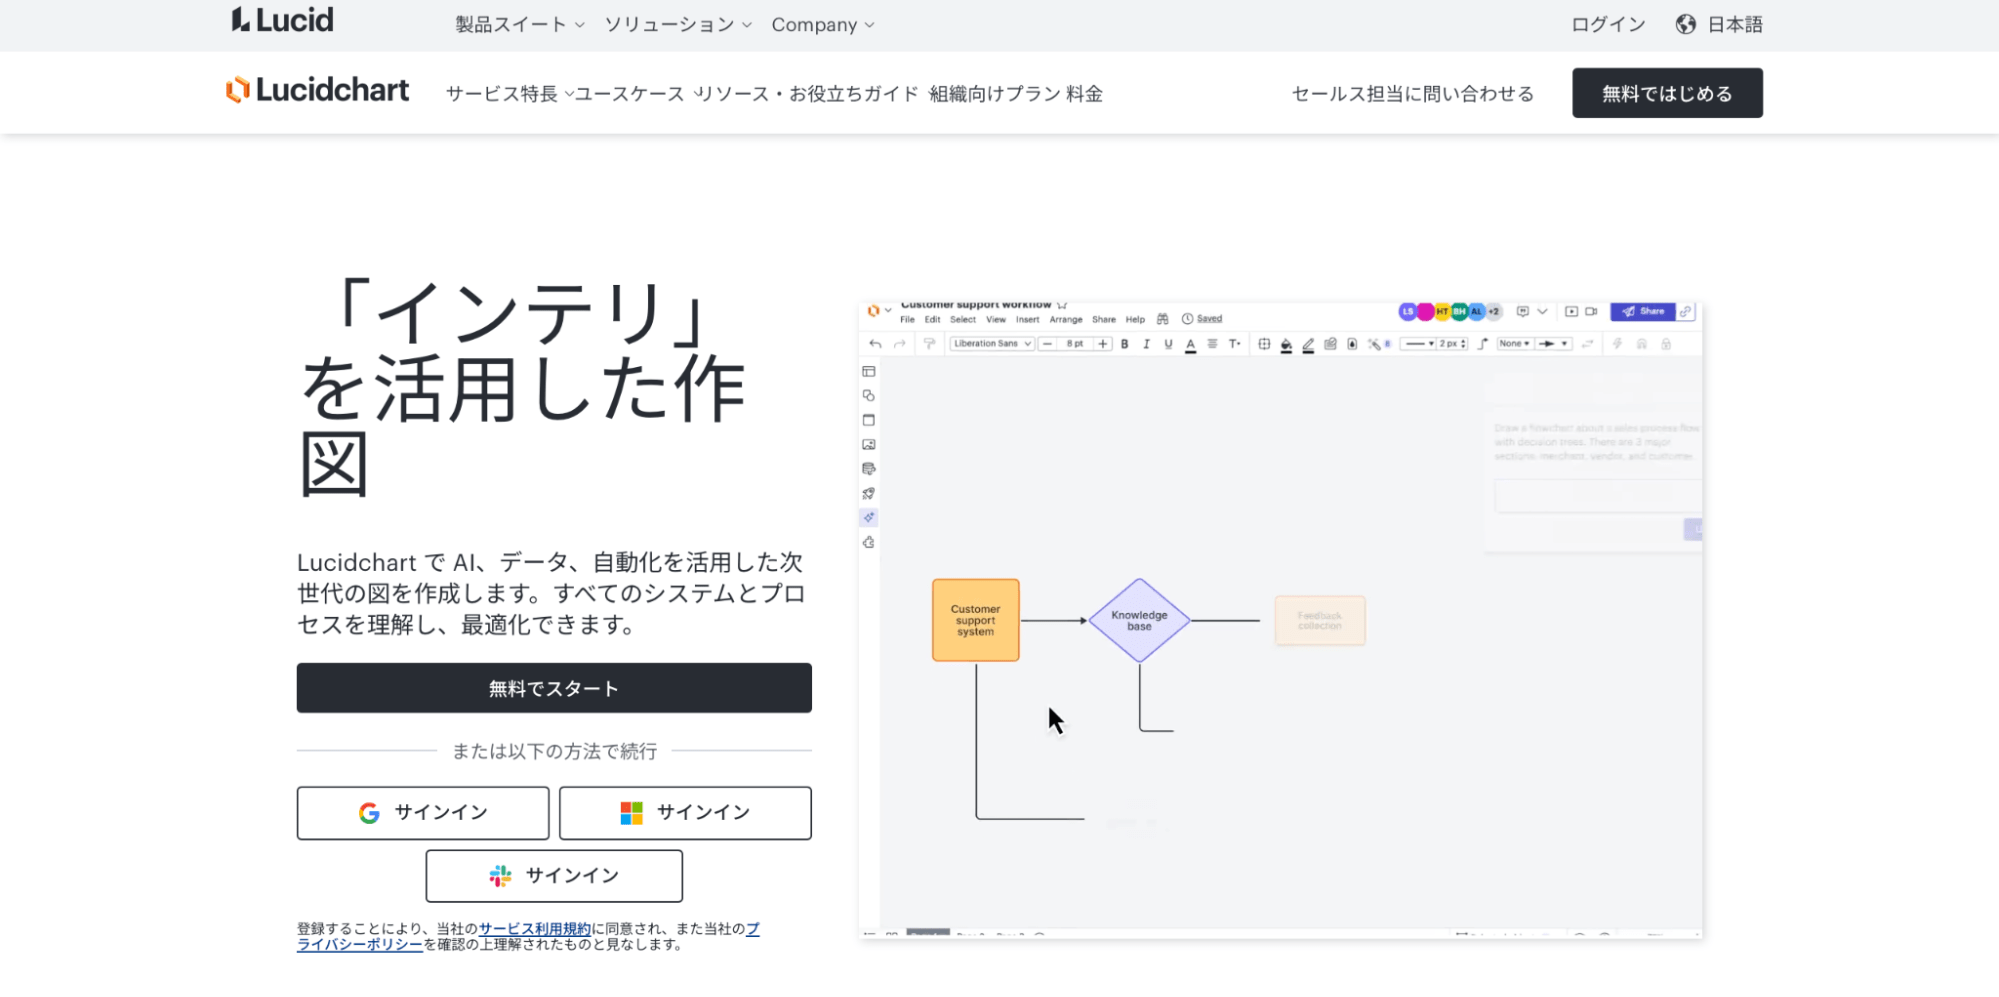
Task: Click the Lucidchart logo
Action: (x=317, y=90)
